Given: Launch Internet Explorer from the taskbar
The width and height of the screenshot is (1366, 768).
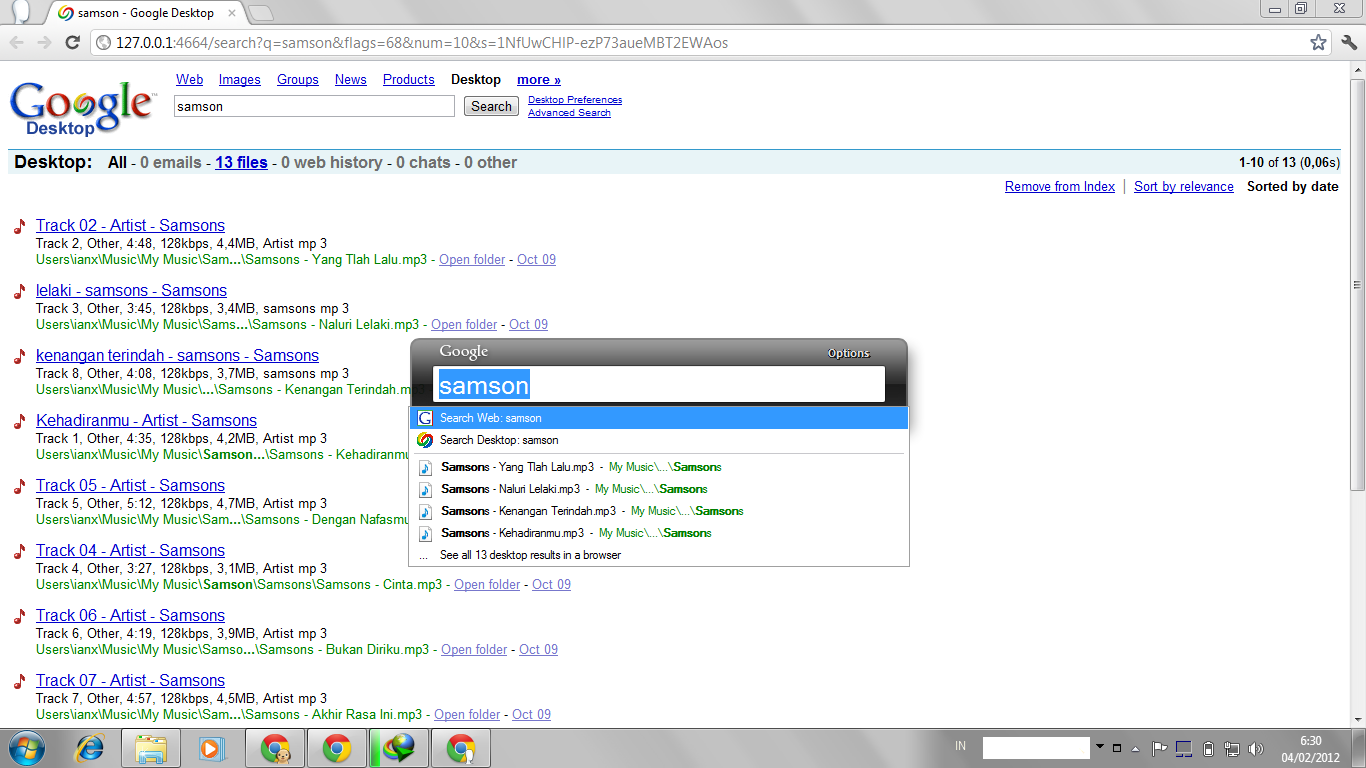Looking at the screenshot, I should click(91, 748).
